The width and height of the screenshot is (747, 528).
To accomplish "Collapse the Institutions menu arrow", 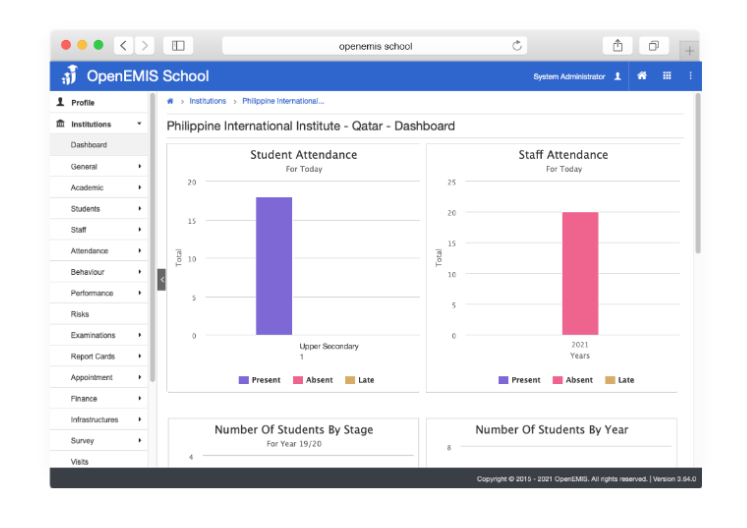I will 139,123.
